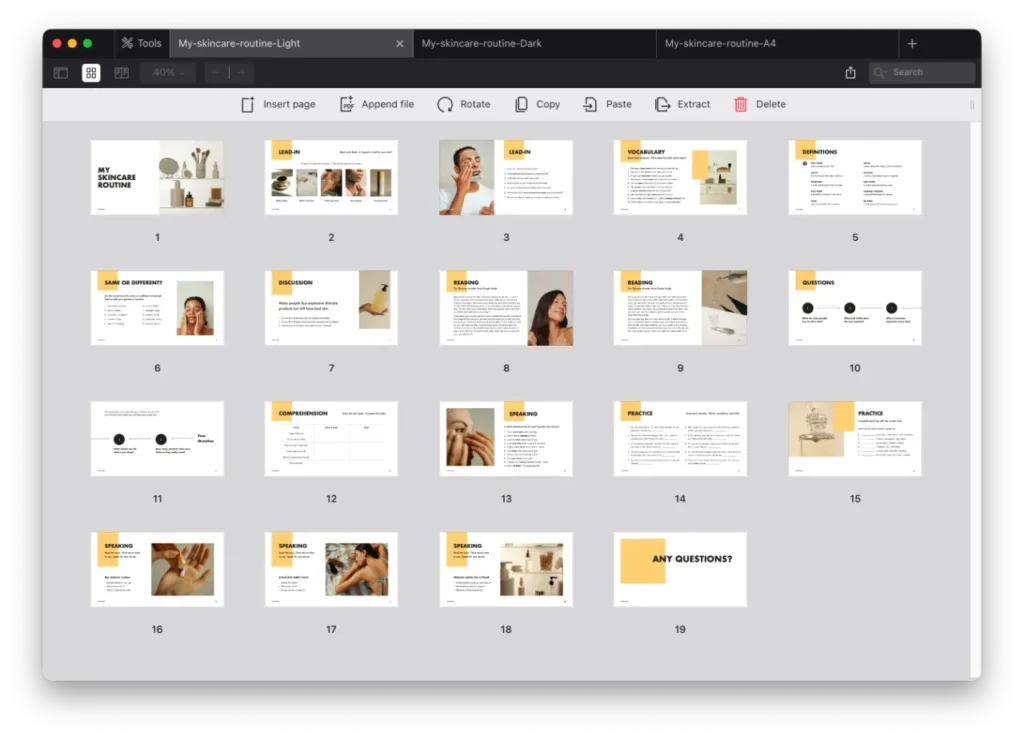Click the Append file PDF icon
The height and width of the screenshot is (737, 1024).
347,104
